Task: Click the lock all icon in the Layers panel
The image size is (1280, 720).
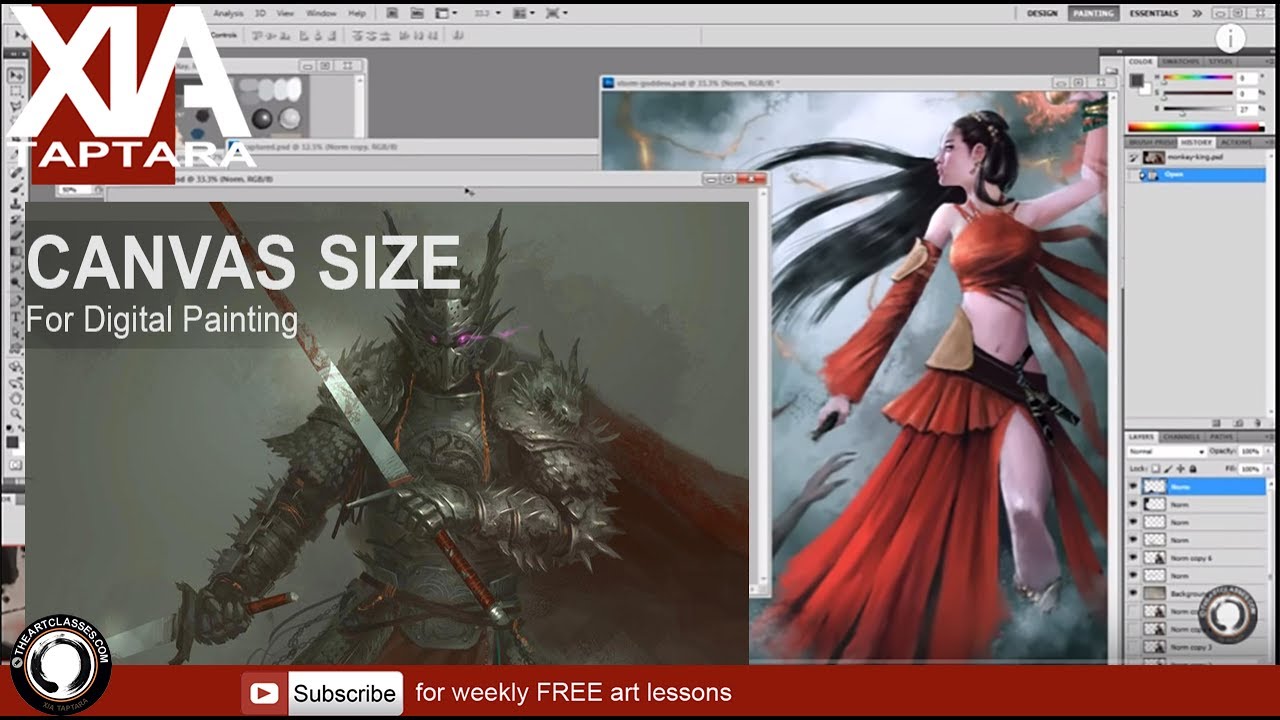Action: coord(1192,469)
